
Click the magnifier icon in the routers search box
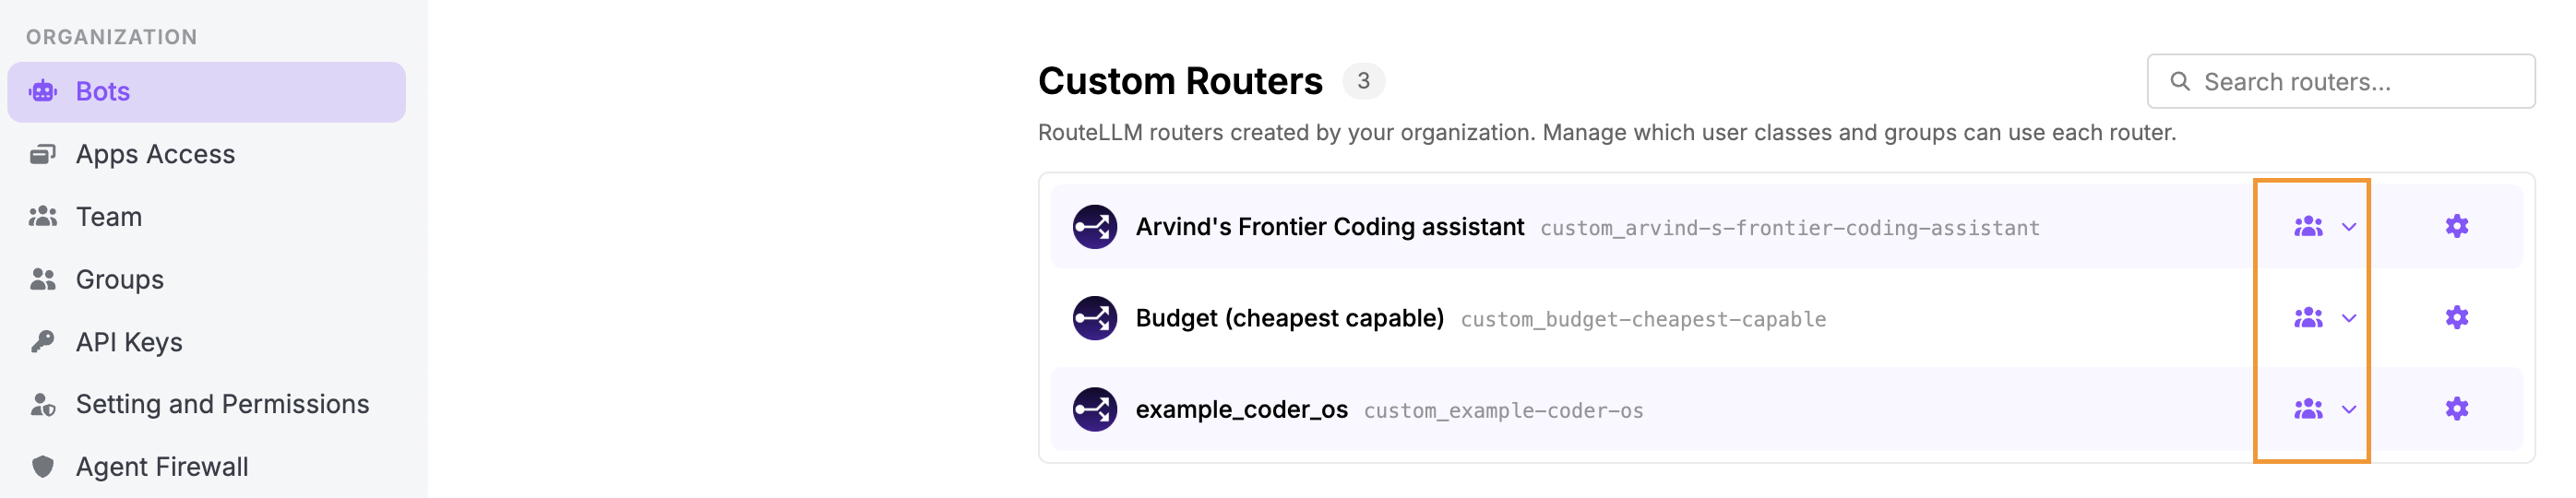coord(2180,81)
